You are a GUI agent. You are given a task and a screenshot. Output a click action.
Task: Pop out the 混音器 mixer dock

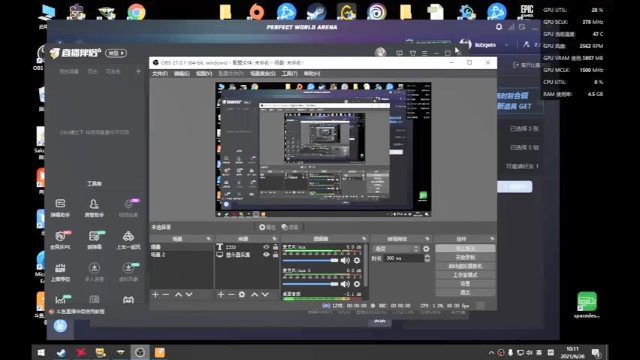pyautogui.click(x=364, y=239)
